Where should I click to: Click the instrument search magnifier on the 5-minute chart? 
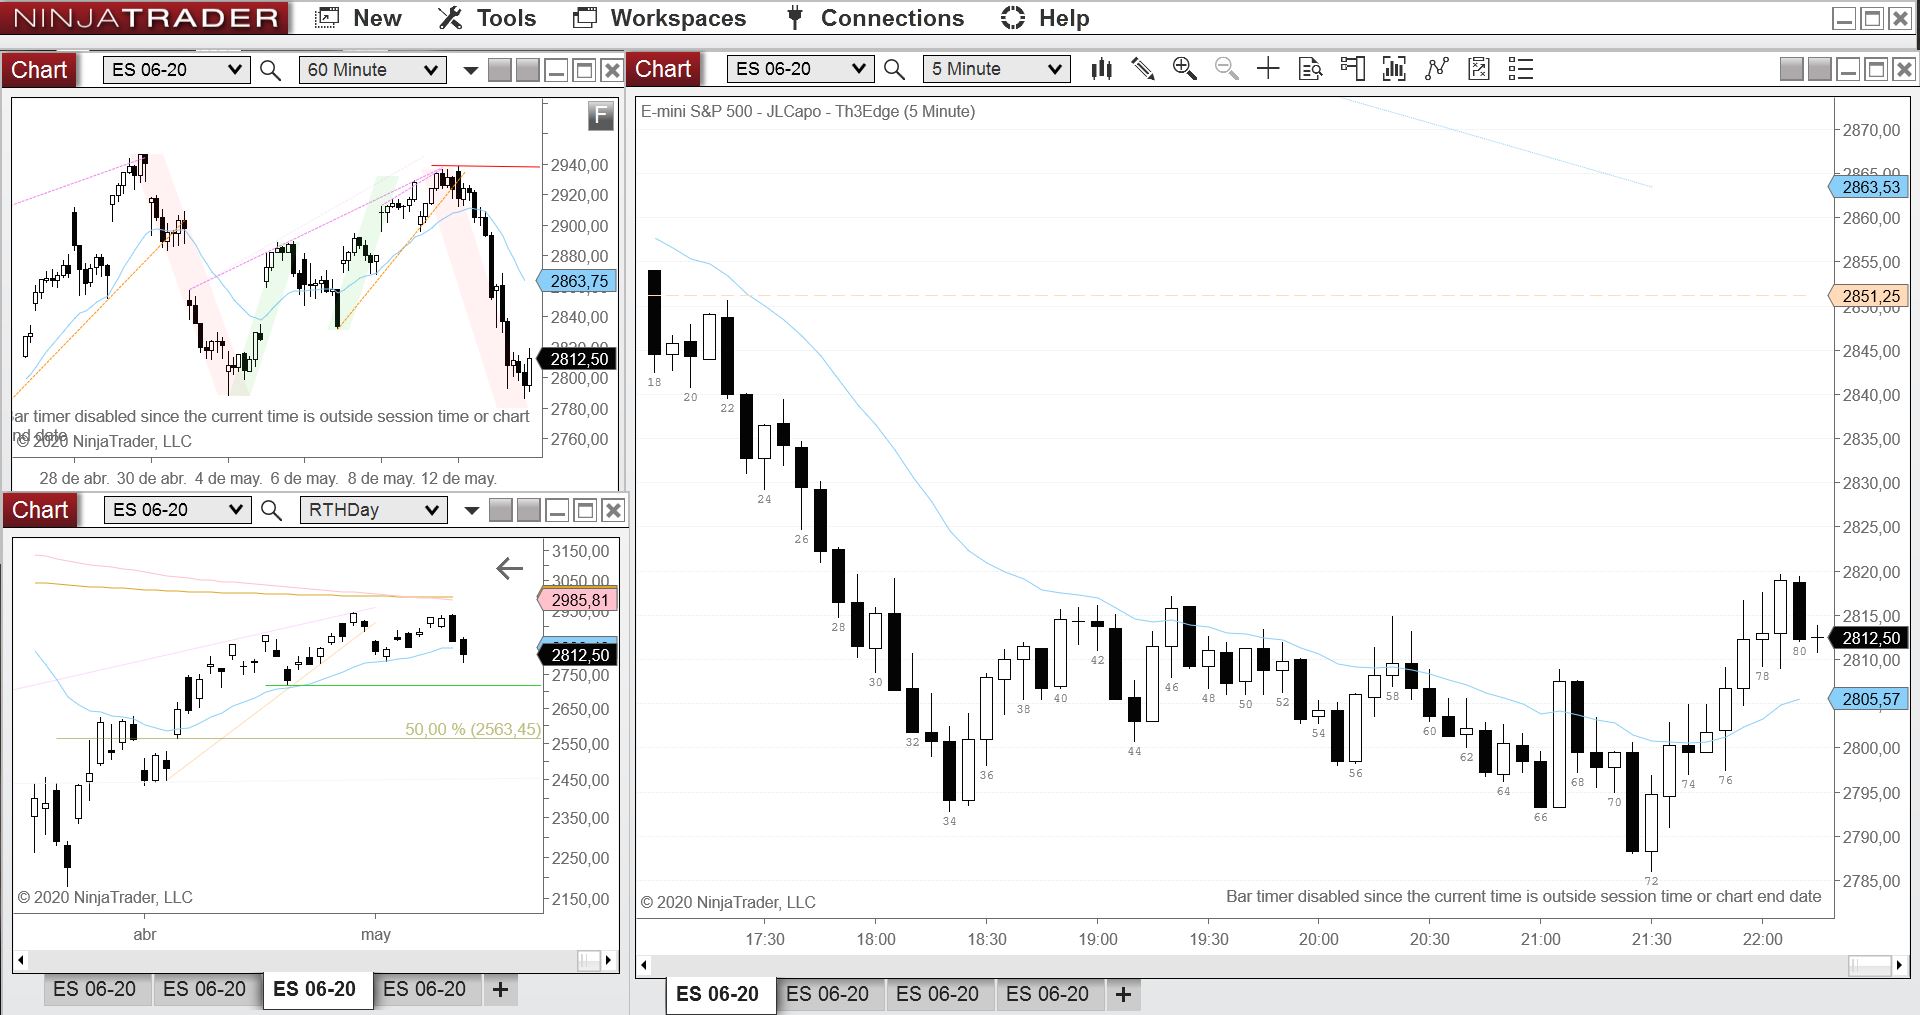click(895, 69)
